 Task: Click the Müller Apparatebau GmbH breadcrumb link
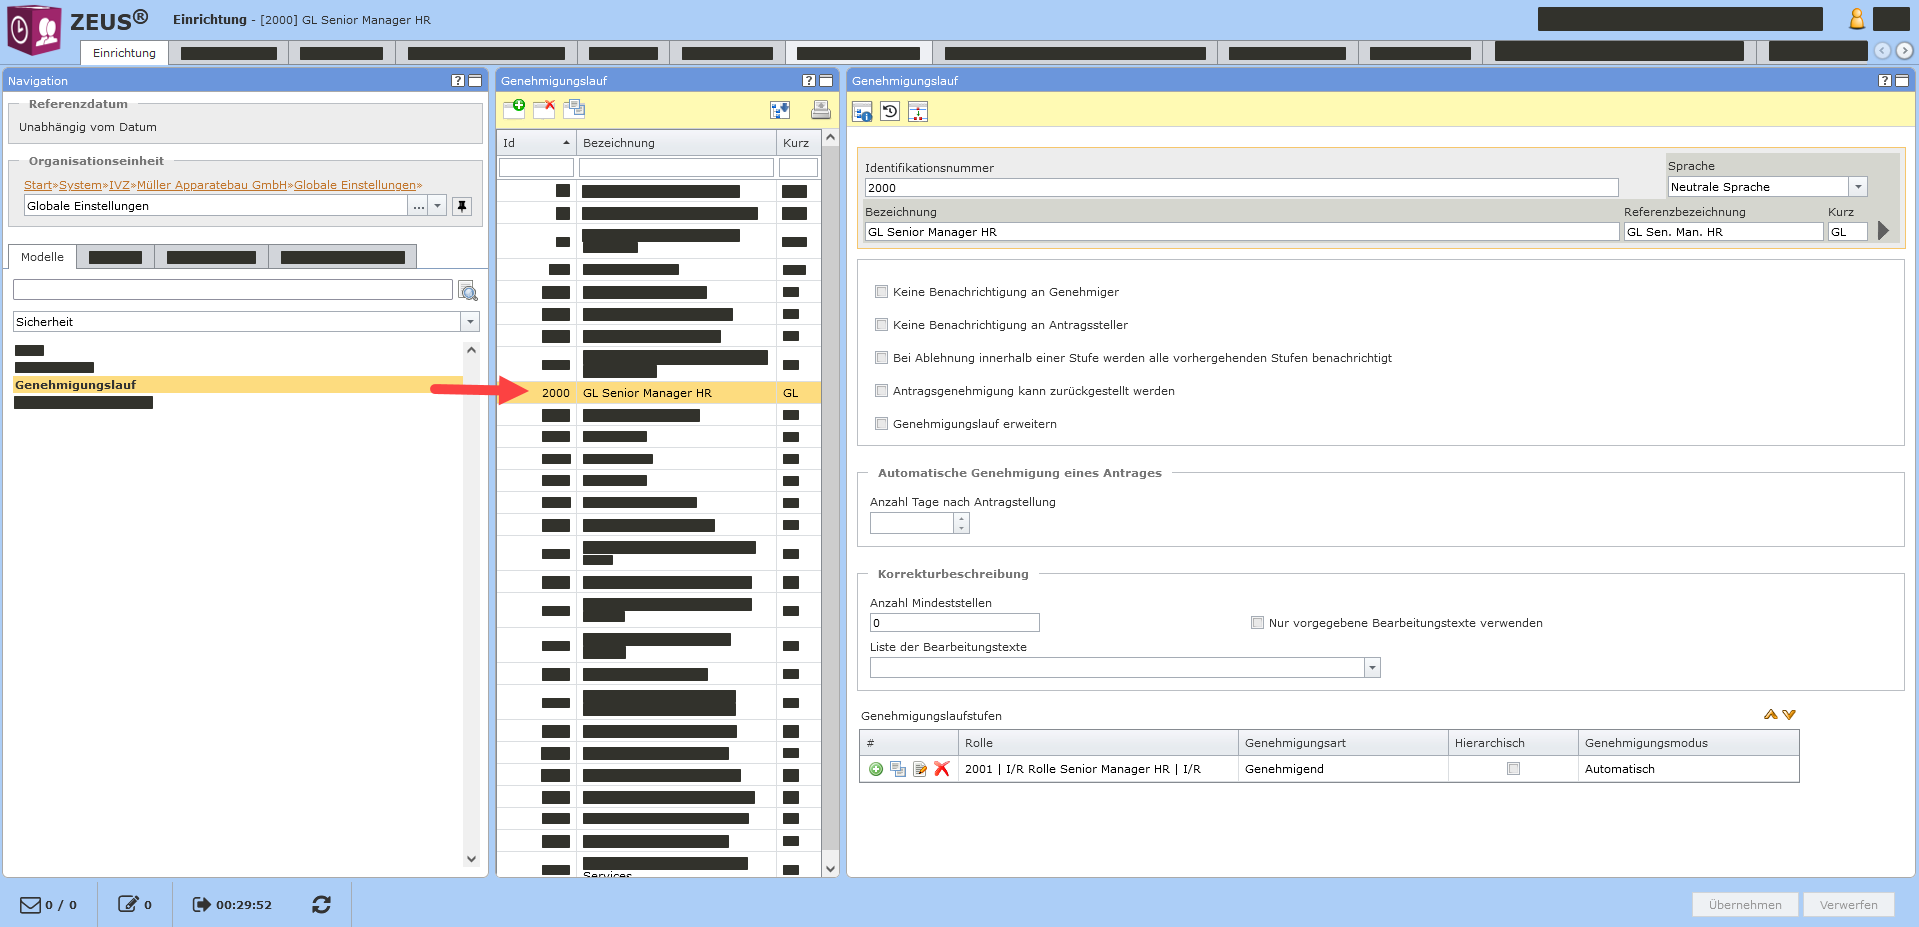click(x=211, y=185)
